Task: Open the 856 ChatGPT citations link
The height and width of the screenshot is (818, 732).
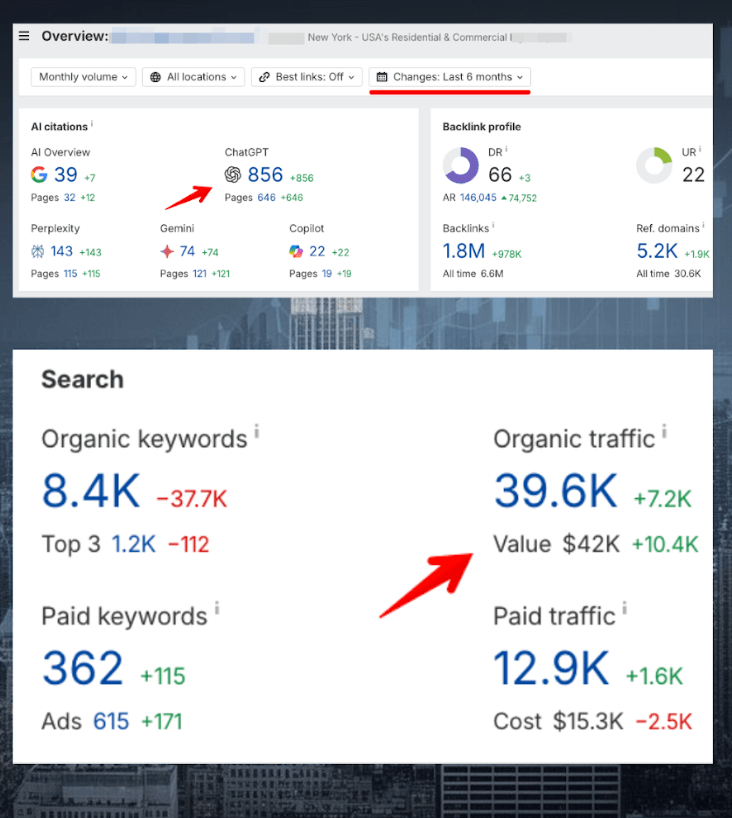Action: click(x=265, y=175)
